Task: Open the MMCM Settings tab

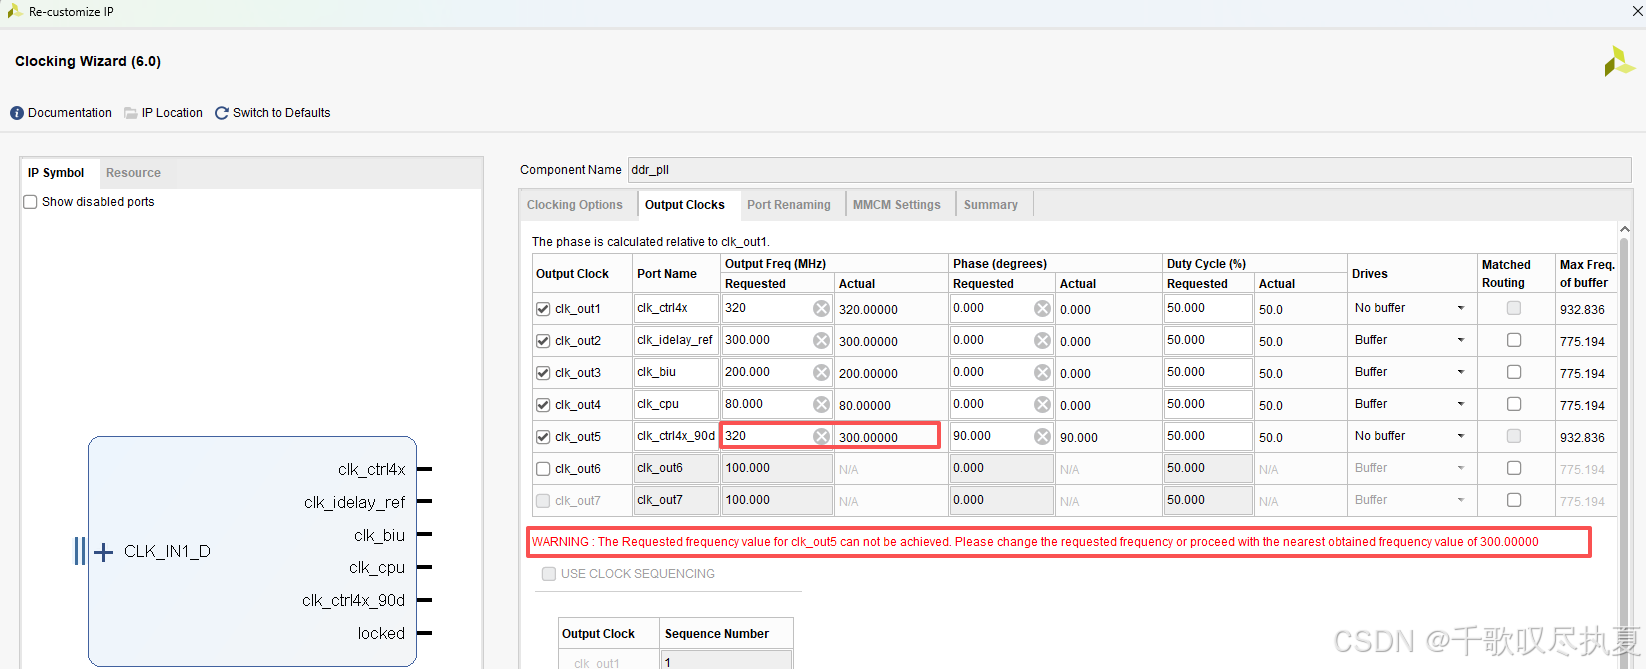Action: pos(897,205)
